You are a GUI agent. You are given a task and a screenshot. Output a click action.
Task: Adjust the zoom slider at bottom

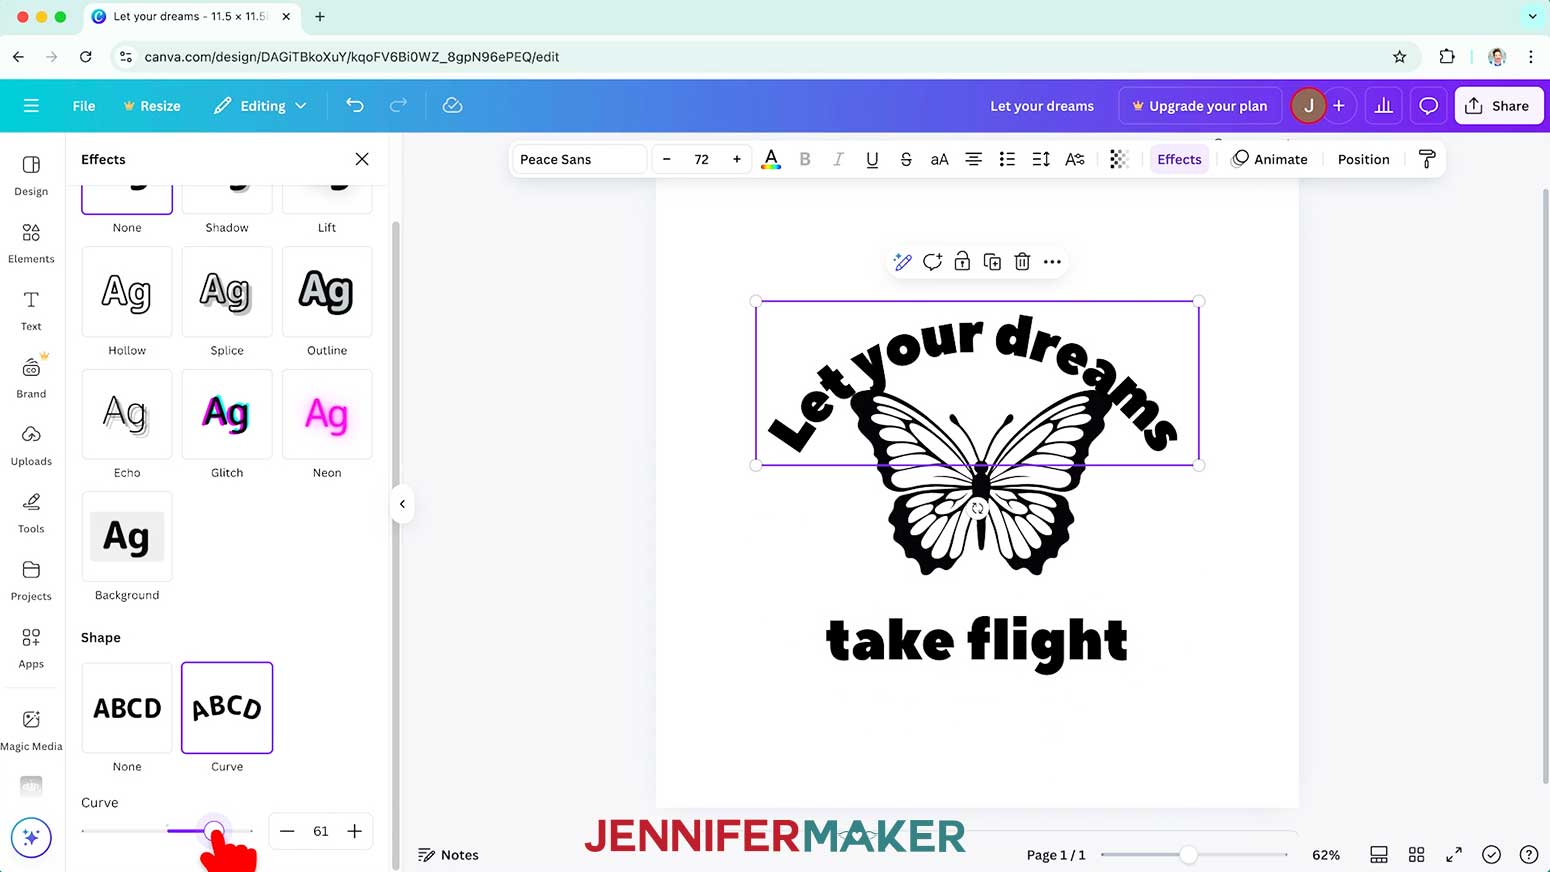point(1188,854)
